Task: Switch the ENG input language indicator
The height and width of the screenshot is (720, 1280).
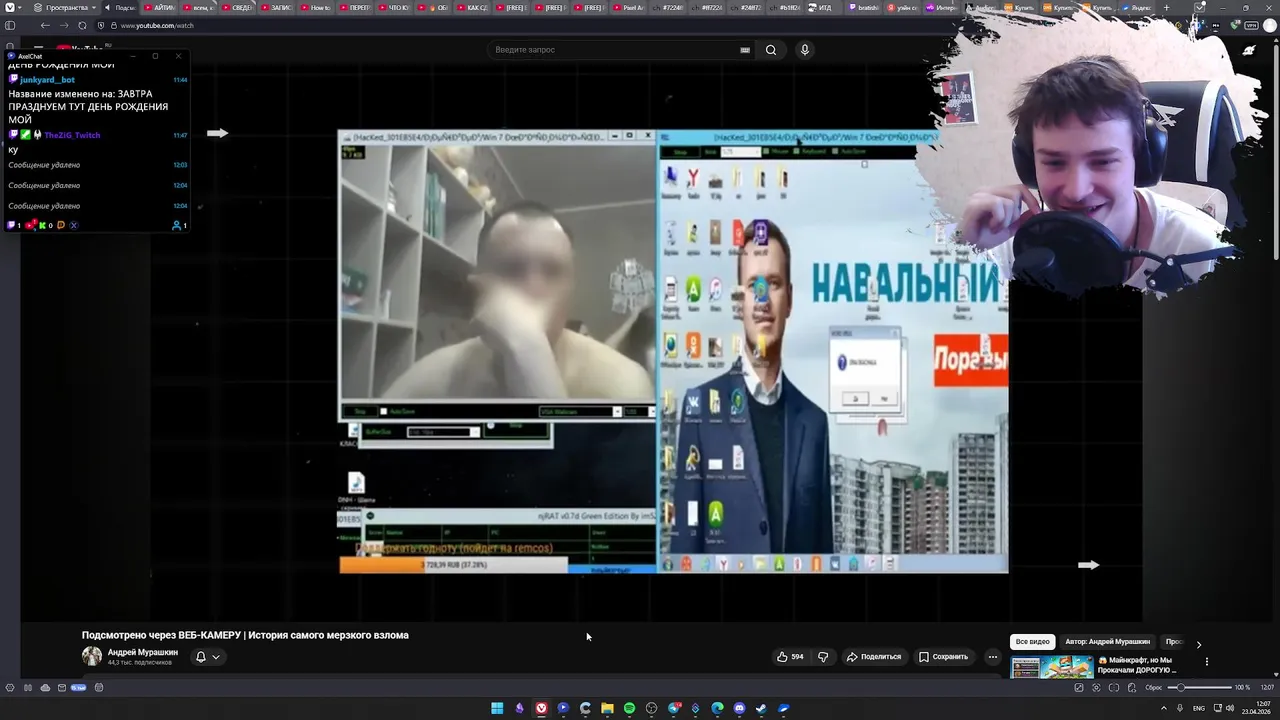Action: 1198,708
